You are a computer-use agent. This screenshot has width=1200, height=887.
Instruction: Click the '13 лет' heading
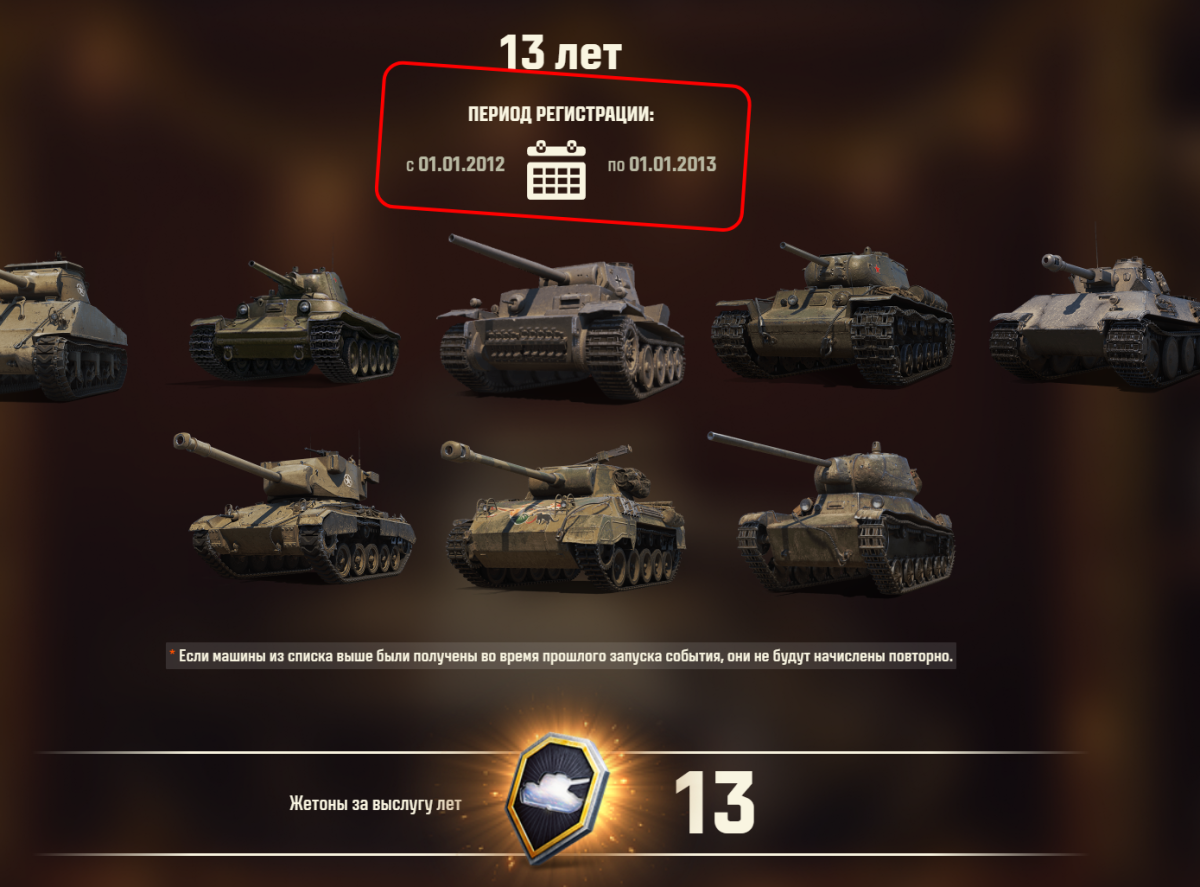[560, 52]
